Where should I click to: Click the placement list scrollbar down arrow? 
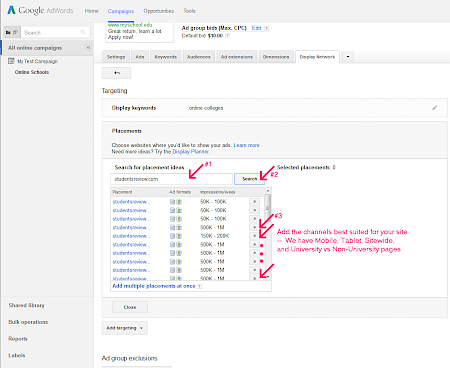coord(268,277)
